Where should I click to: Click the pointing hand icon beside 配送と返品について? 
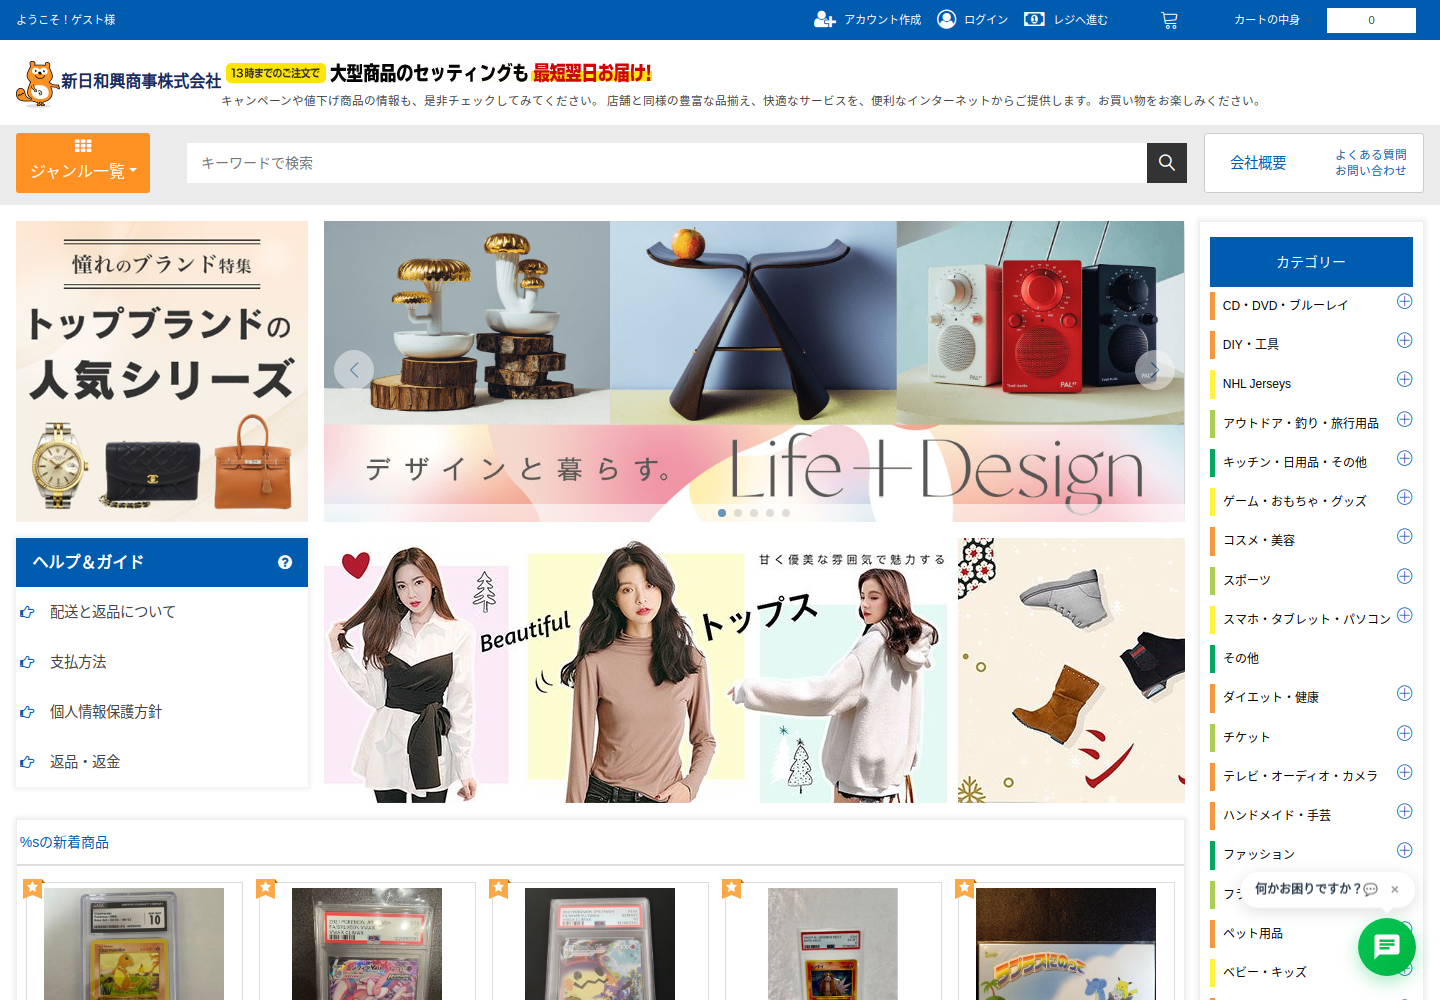click(x=27, y=612)
